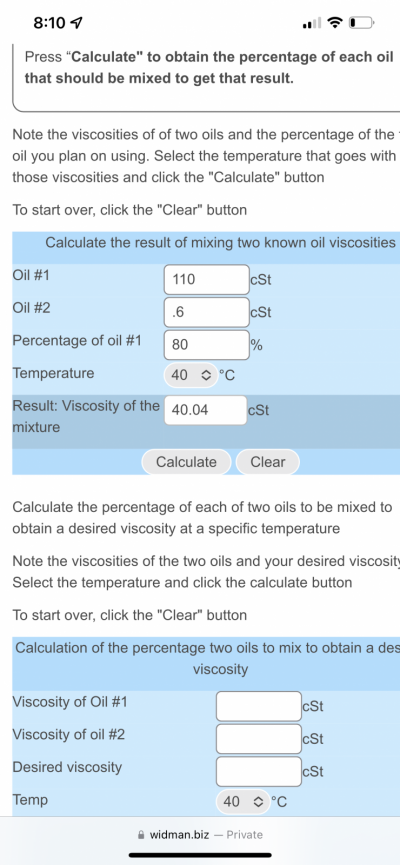Screen dimensions: 400x865
Task: Select the Oil #2 field containing .6
Action: [207, 312]
